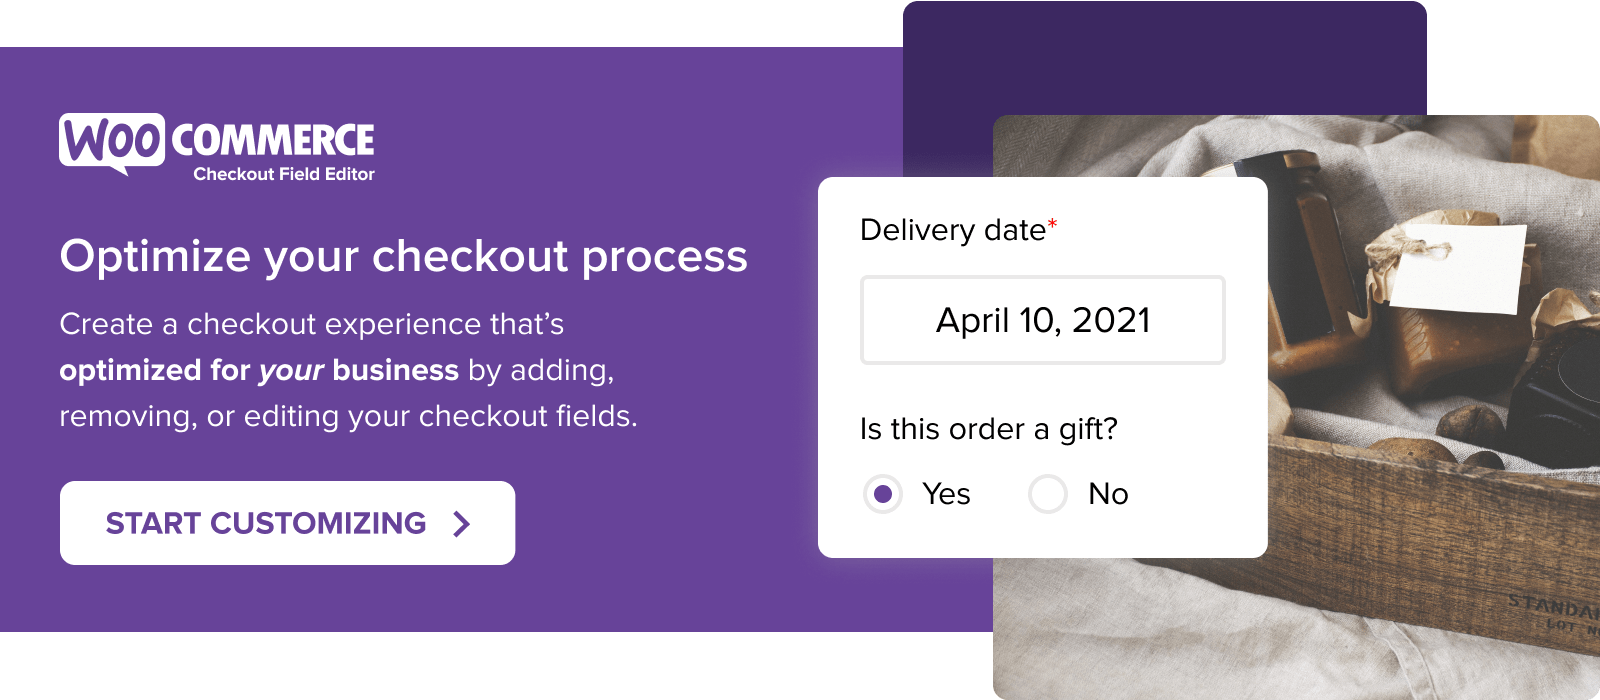Click the purple filled Yes radio indicator
The height and width of the screenshot is (700, 1600).
tap(883, 493)
